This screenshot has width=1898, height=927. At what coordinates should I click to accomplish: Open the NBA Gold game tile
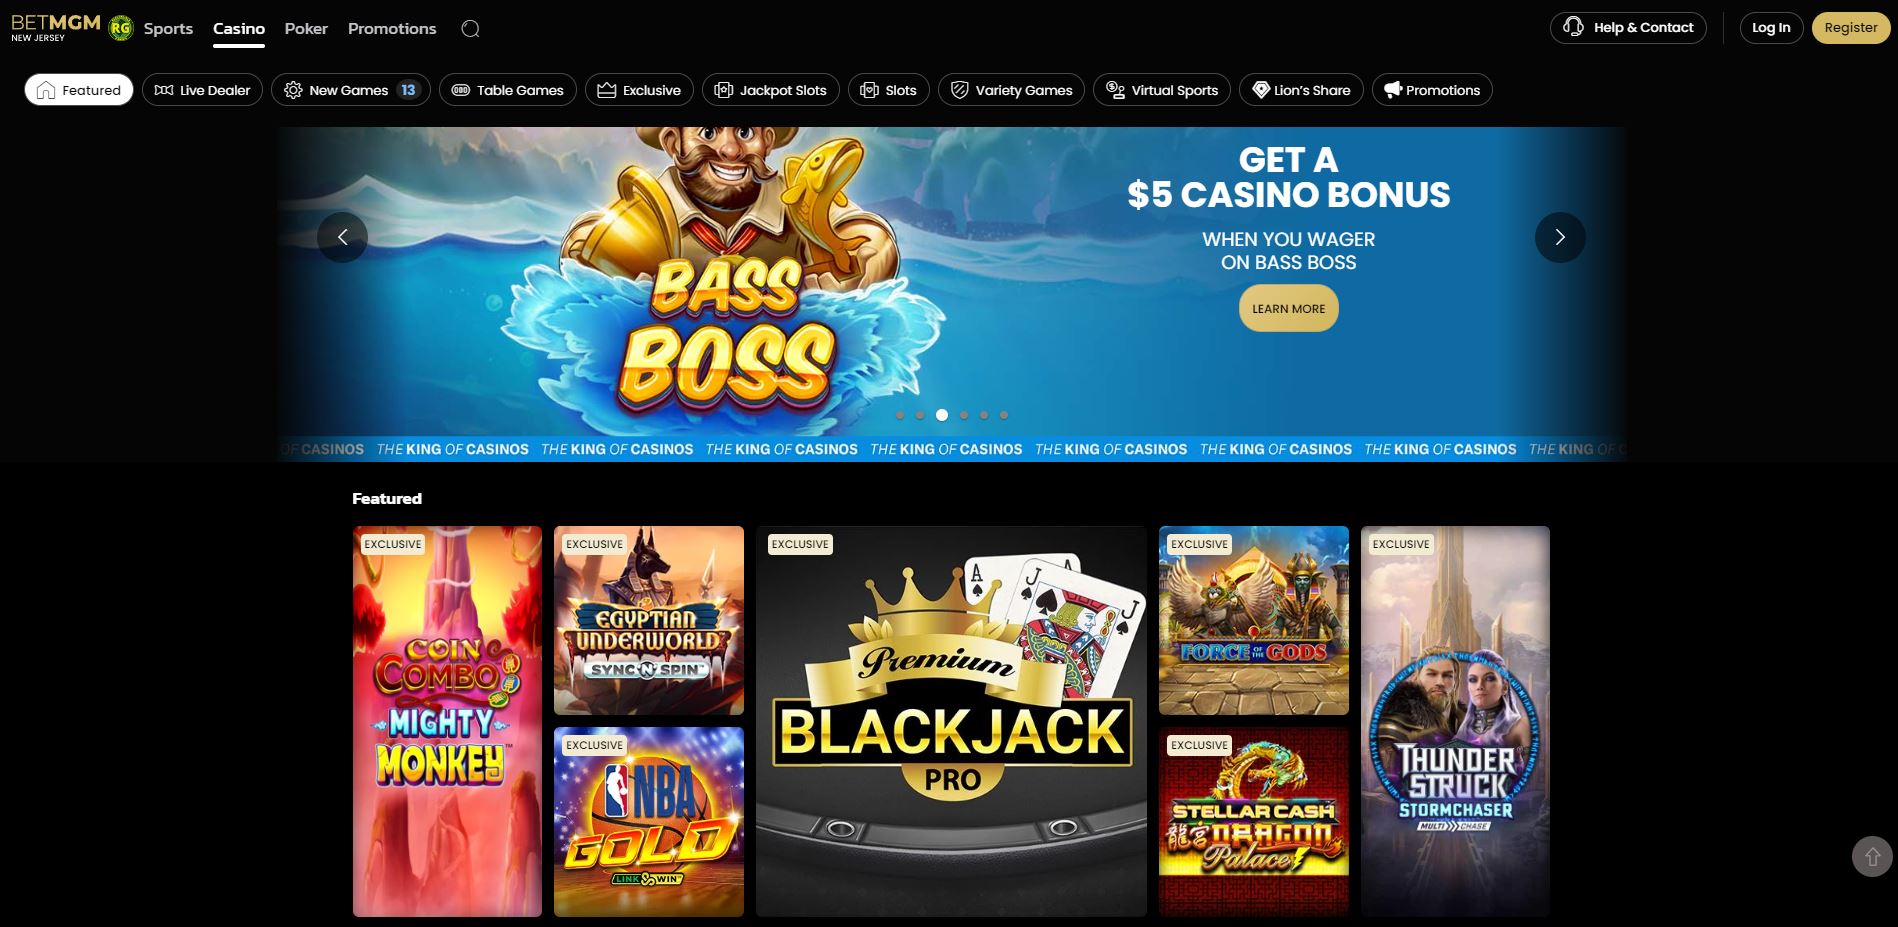tap(649, 822)
